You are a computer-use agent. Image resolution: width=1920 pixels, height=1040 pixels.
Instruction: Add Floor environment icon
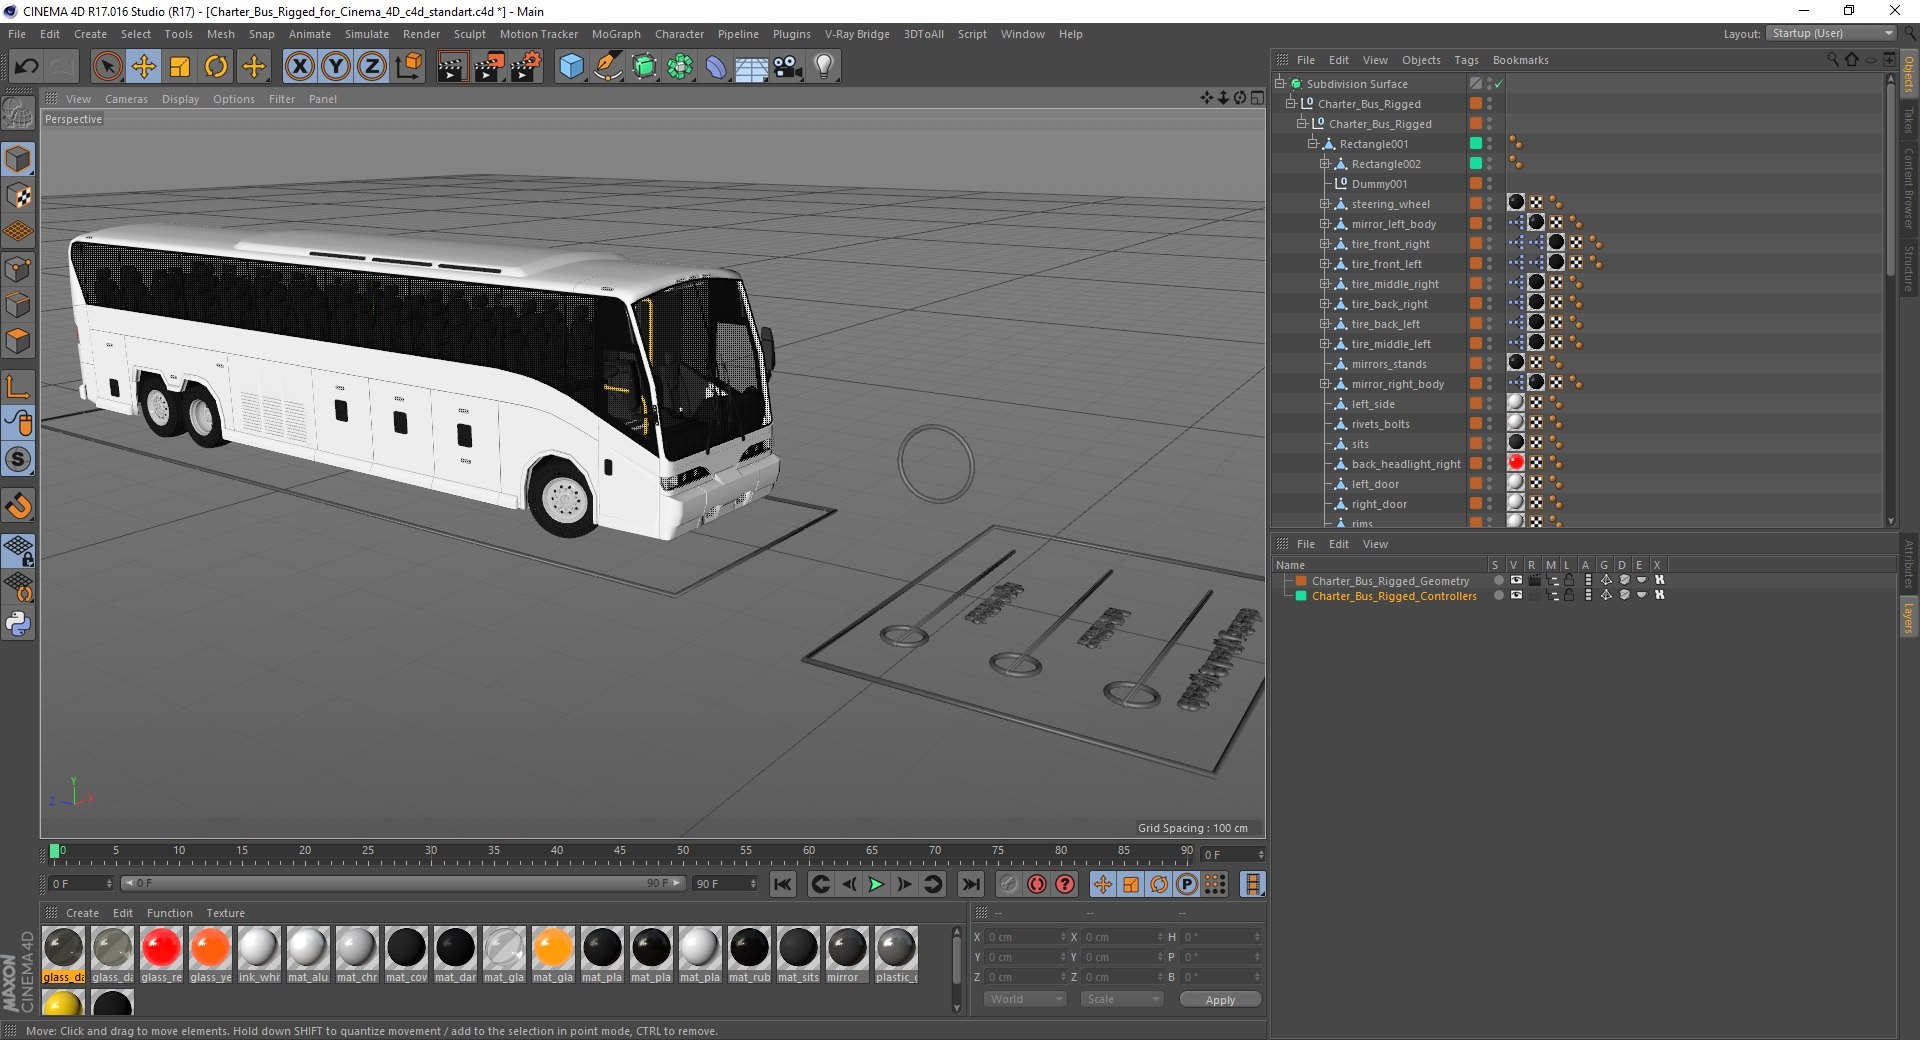point(751,67)
